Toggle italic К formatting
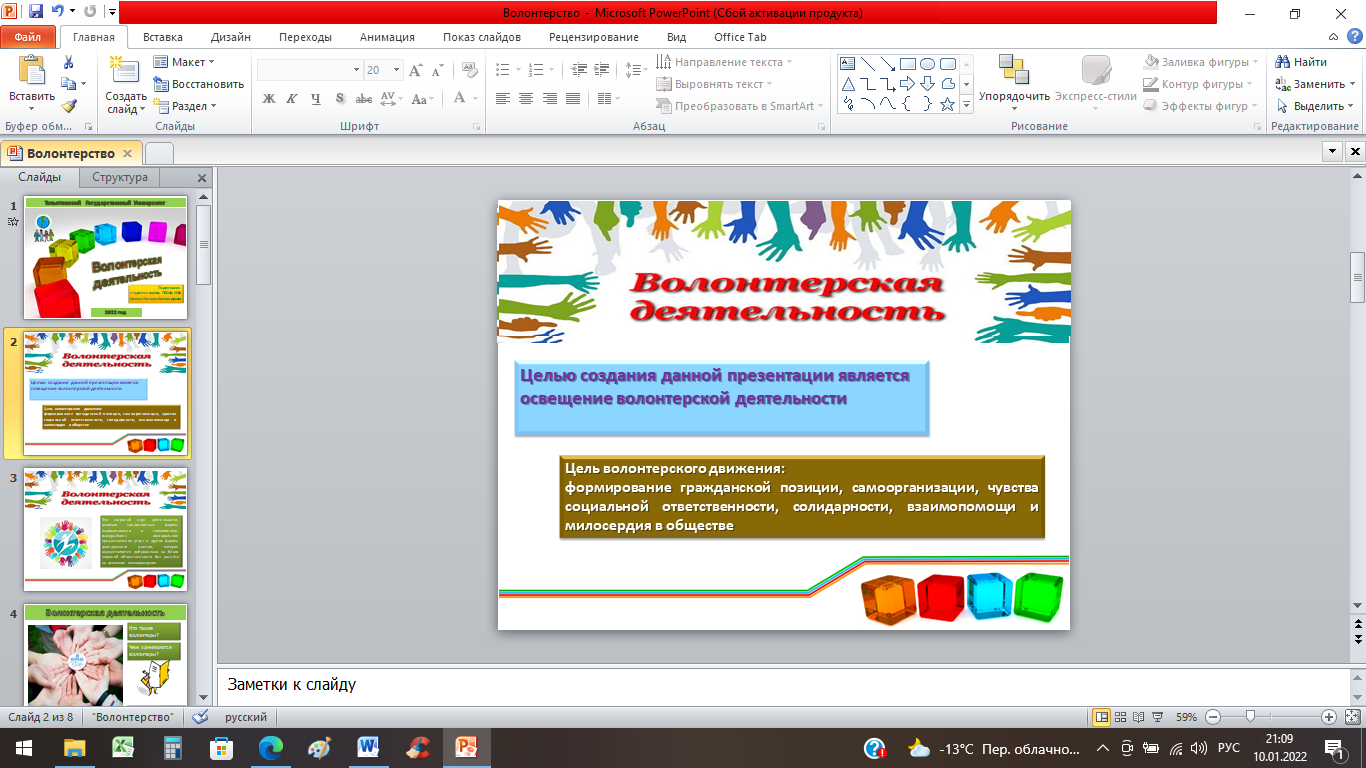 pyautogui.click(x=292, y=98)
